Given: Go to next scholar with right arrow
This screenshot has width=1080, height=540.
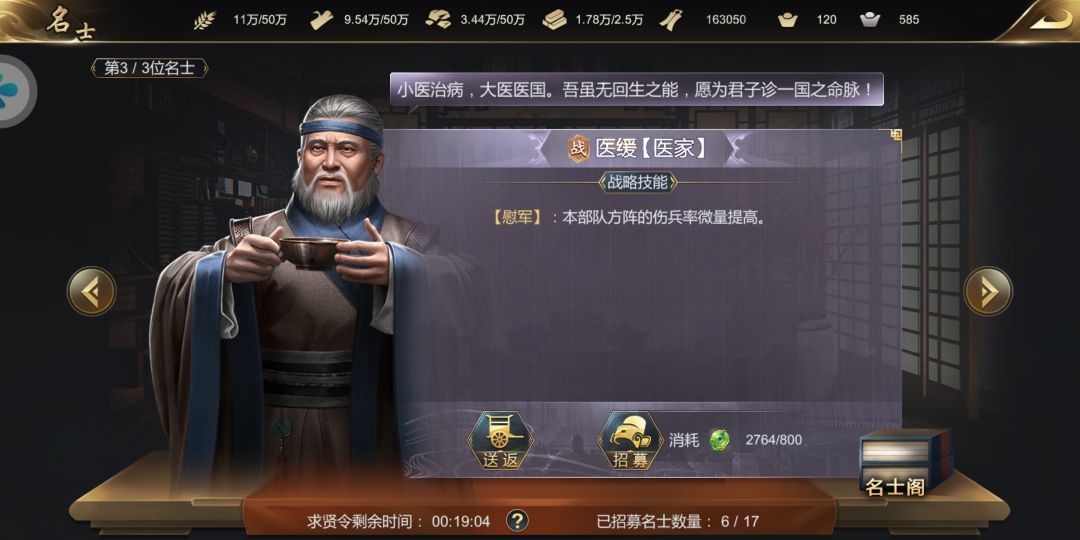Looking at the screenshot, I should pos(988,291).
